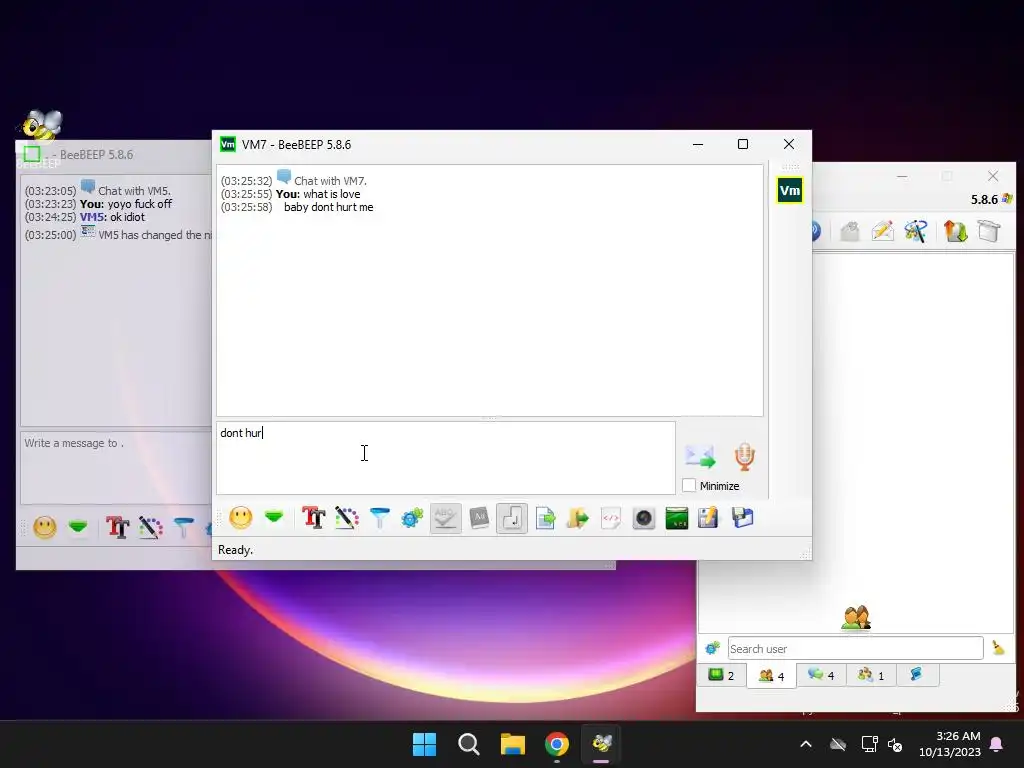1024x768 pixels.
Task: Click the Search user field
Action: point(856,648)
